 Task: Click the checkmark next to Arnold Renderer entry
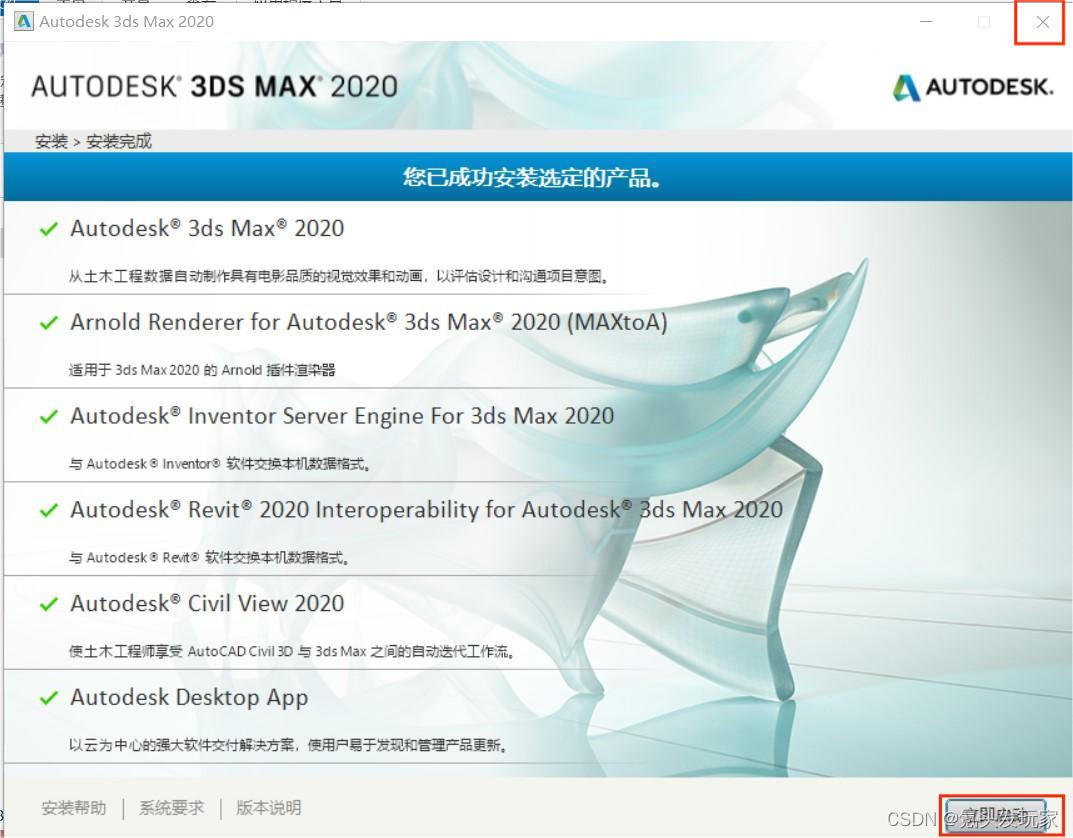click(48, 322)
